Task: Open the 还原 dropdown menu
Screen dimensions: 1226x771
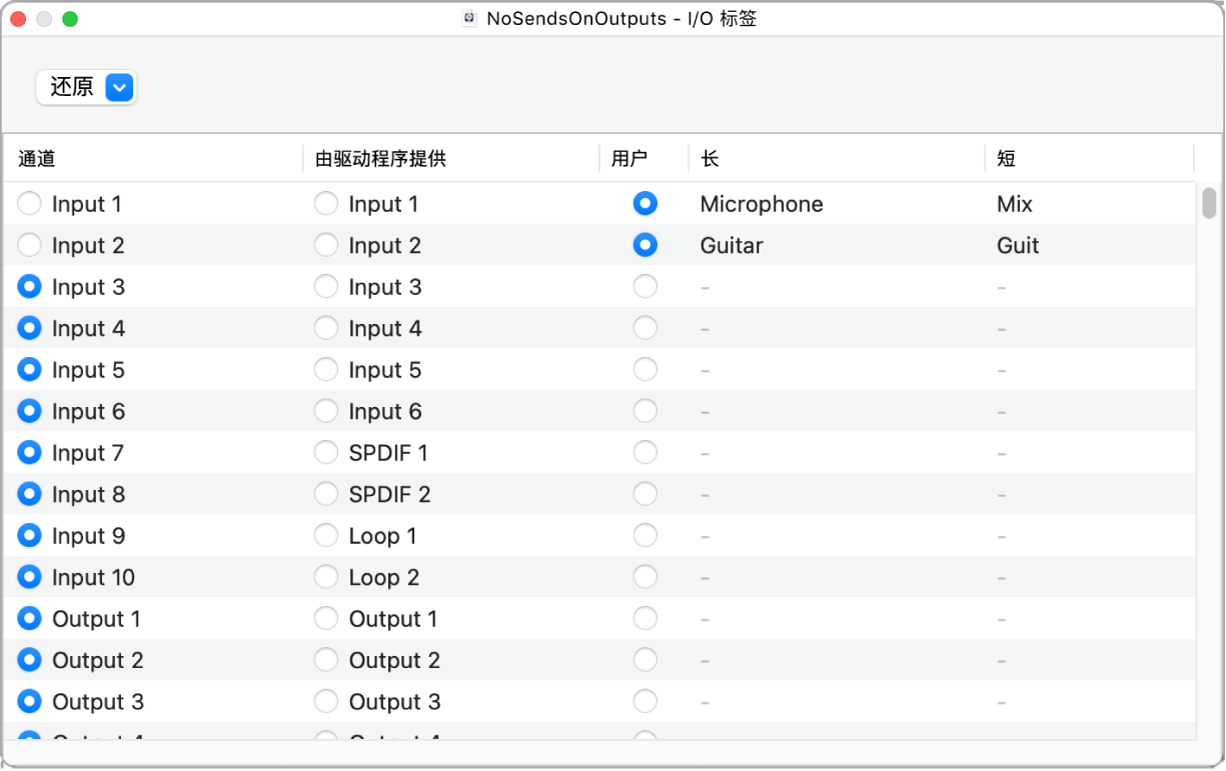Action: [119, 87]
